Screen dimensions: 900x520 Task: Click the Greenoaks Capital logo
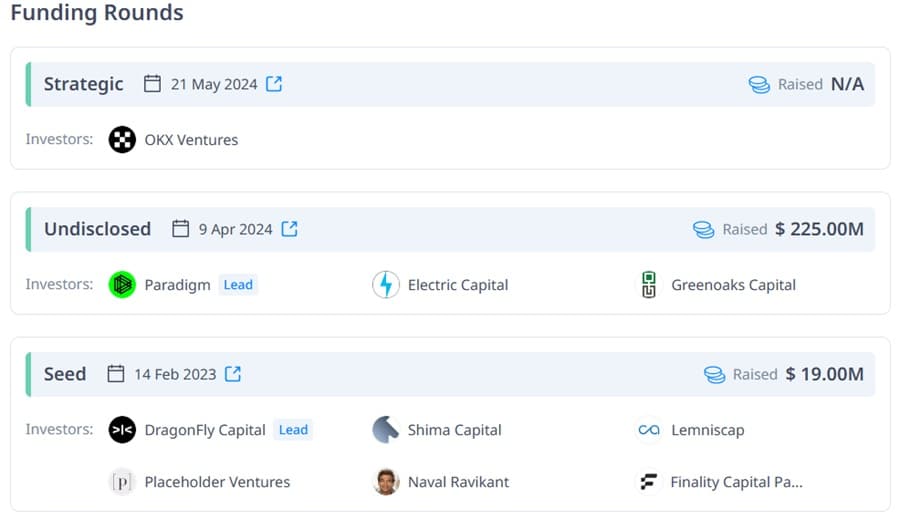tap(649, 285)
